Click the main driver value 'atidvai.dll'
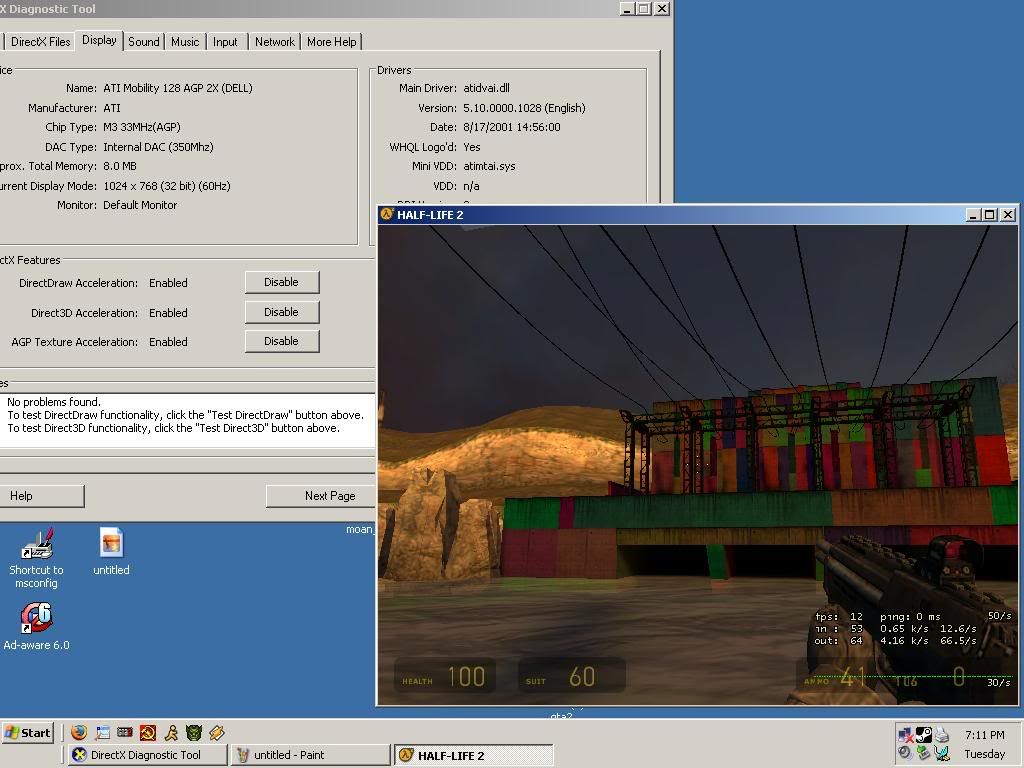 point(486,88)
